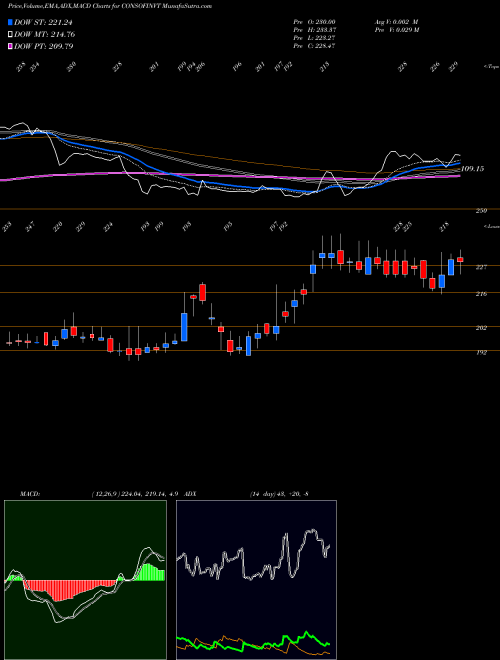Click the MACD heading label
The image size is (500, 660).
(x=30, y=494)
